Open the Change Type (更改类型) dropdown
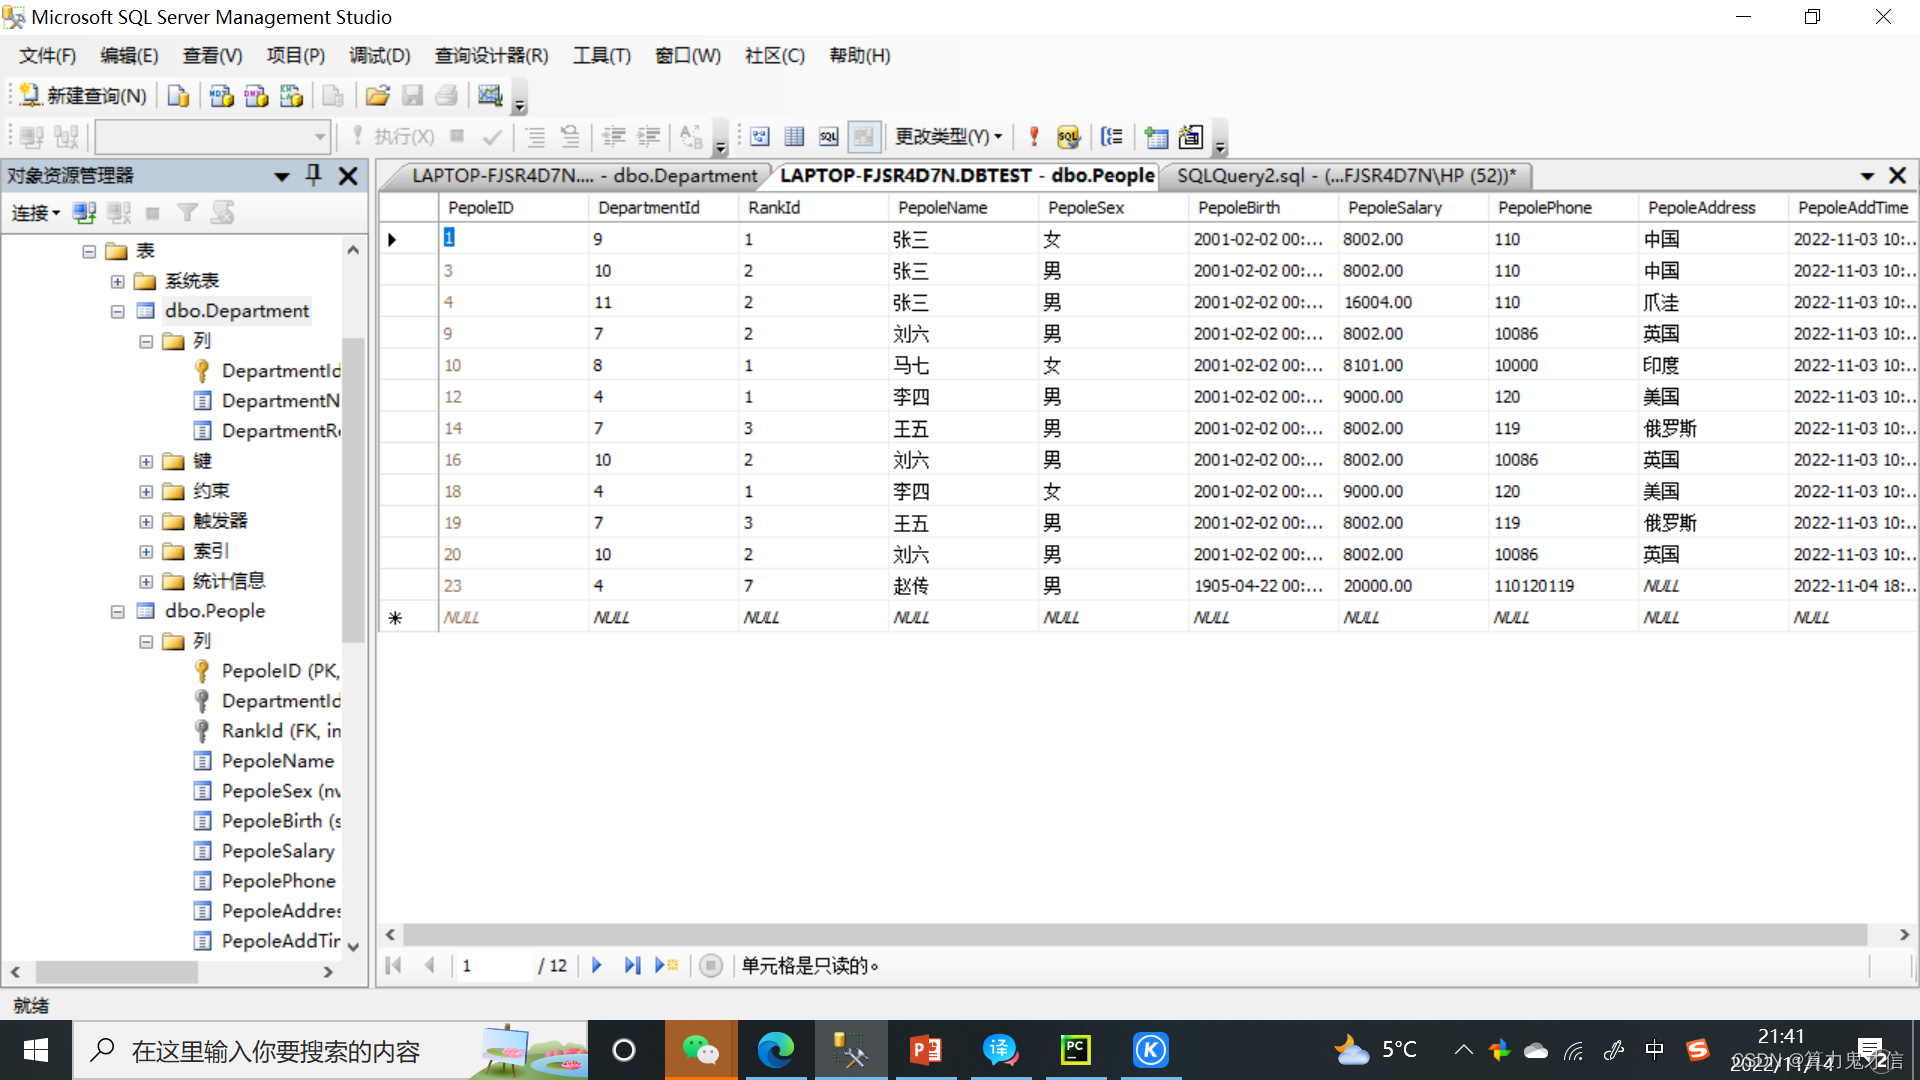Image resolution: width=1920 pixels, height=1080 pixels. tap(948, 136)
